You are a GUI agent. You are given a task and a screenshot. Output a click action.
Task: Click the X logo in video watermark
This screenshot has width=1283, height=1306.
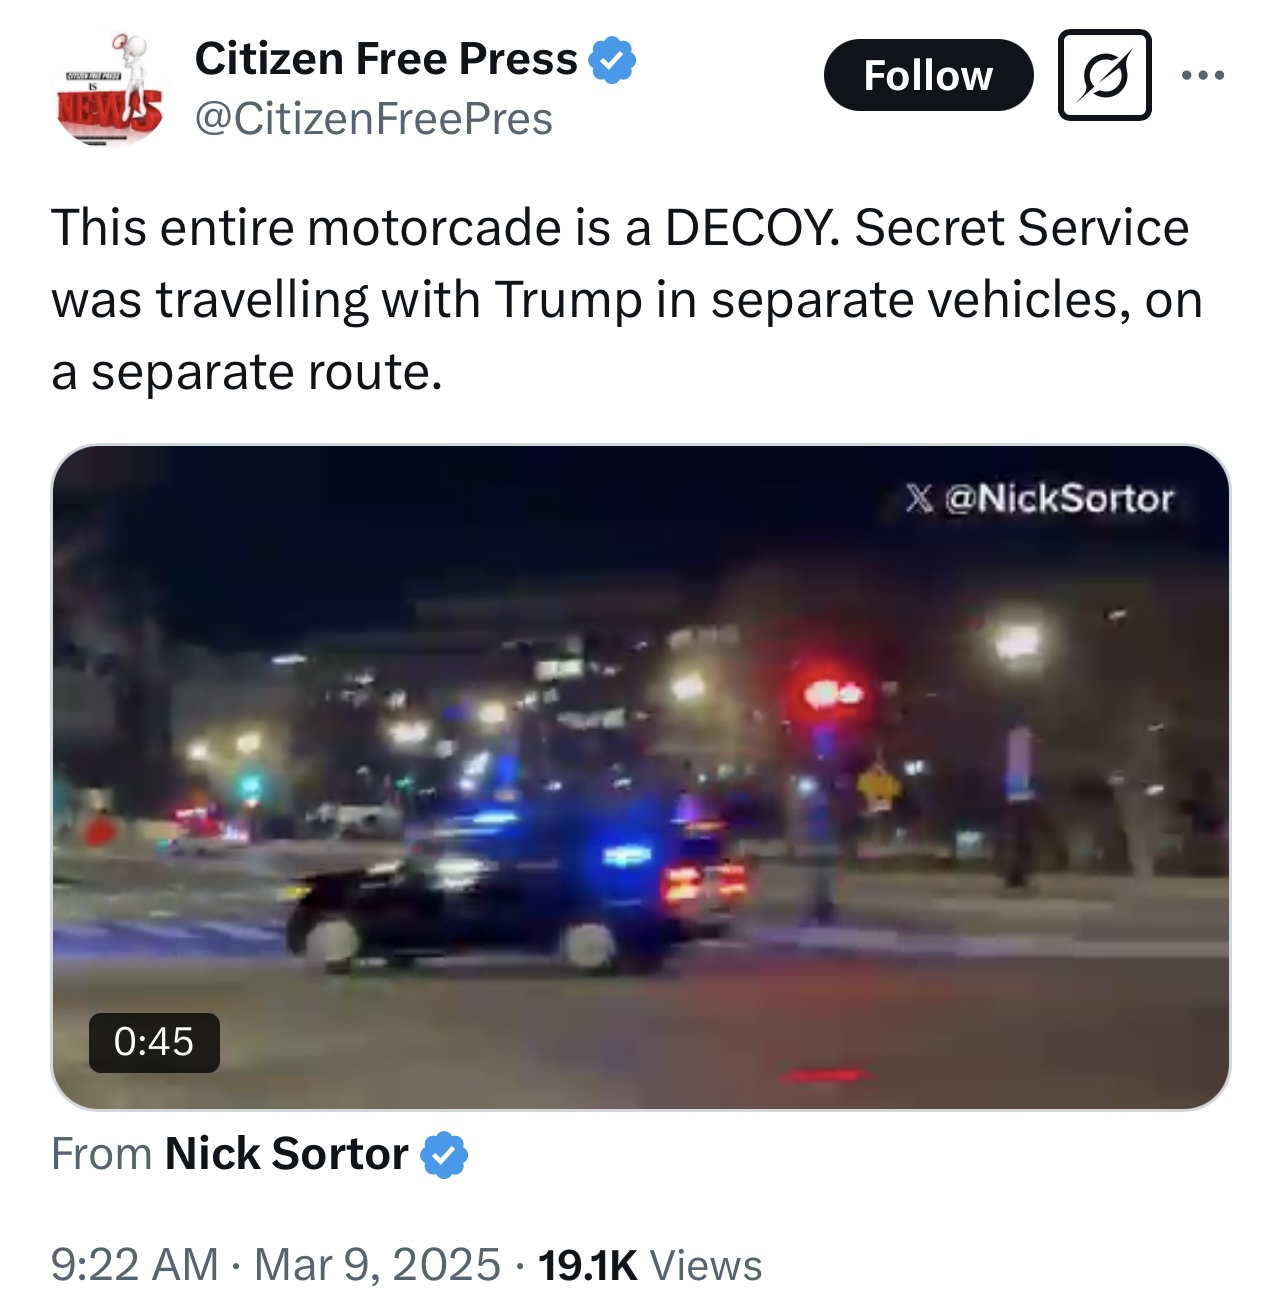point(920,498)
